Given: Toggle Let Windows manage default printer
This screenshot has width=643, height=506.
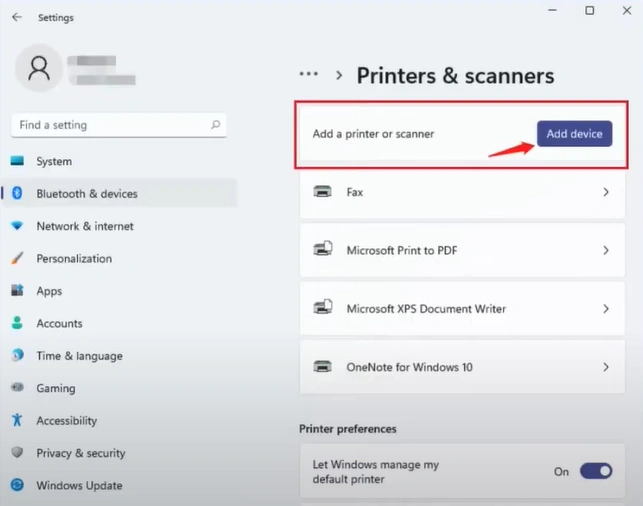Looking at the screenshot, I should tap(595, 471).
